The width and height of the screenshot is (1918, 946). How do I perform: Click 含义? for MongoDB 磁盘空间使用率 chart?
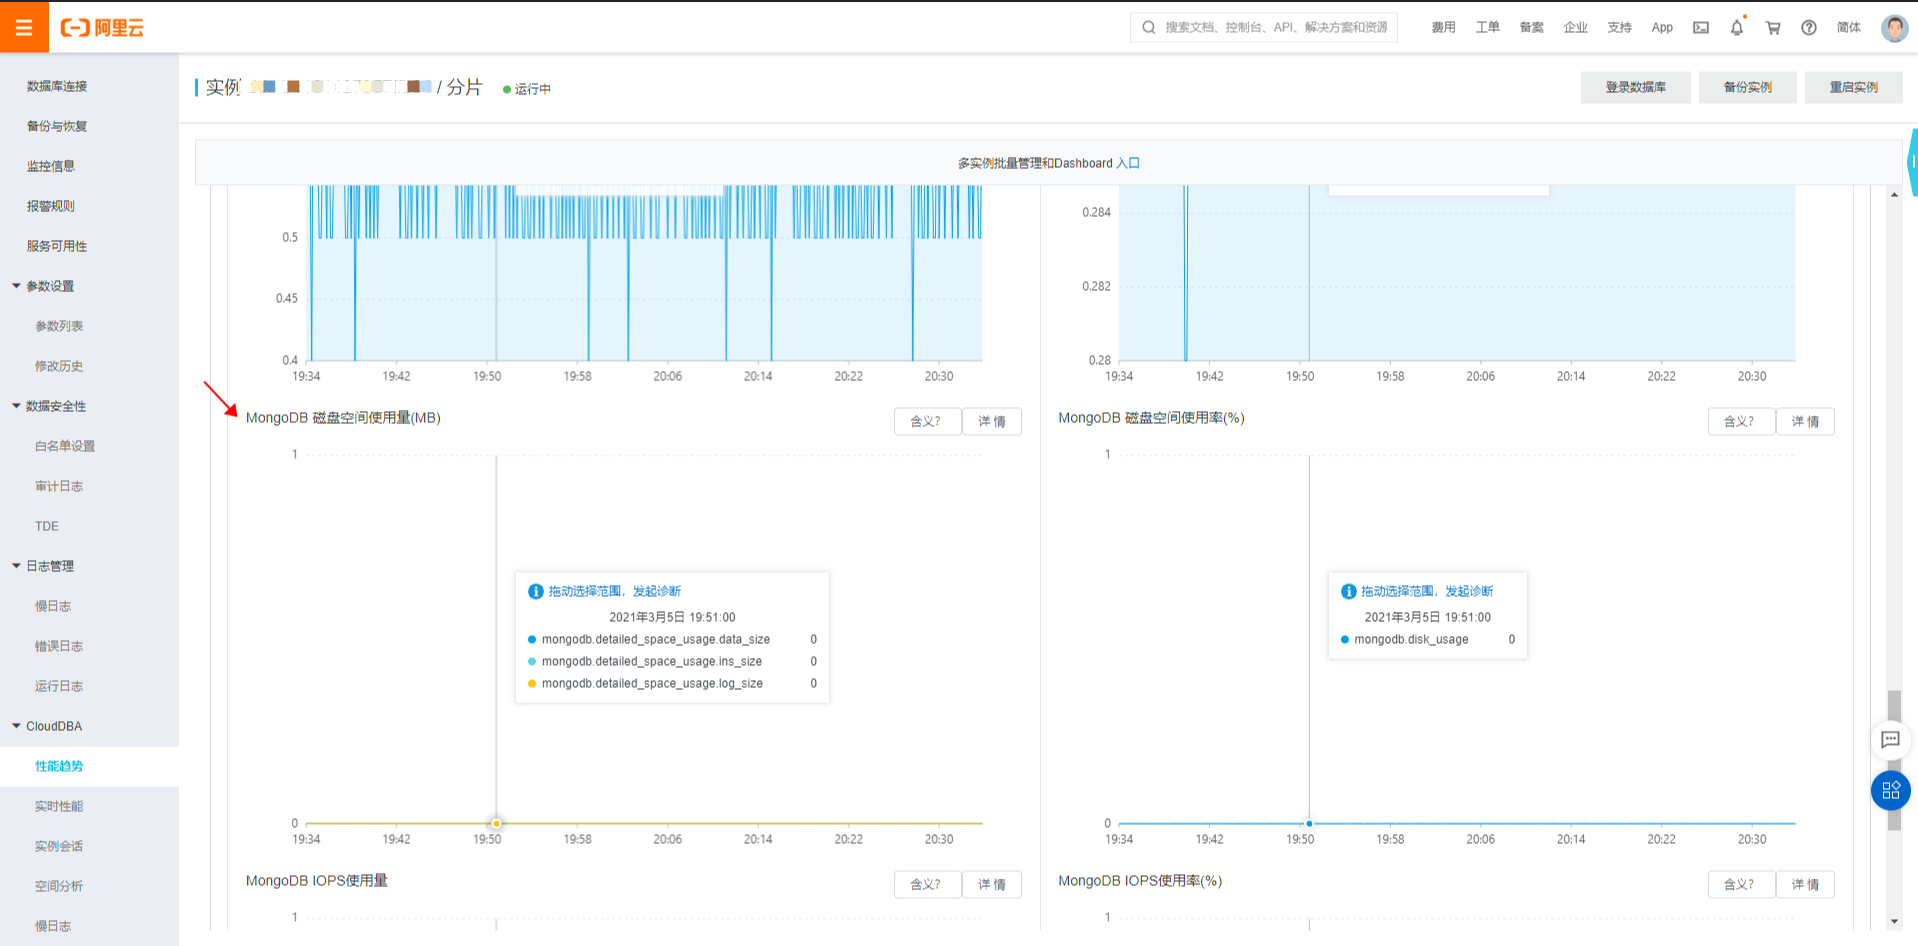point(1741,421)
